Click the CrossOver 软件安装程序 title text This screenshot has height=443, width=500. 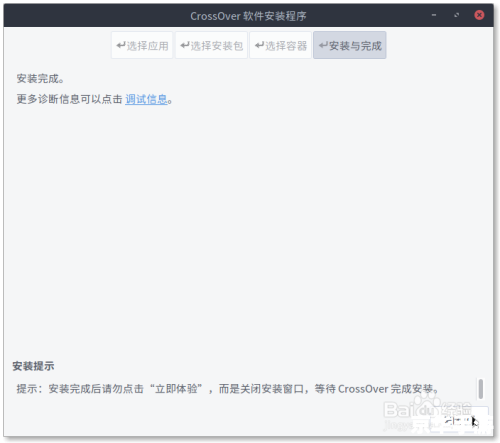pos(248,16)
